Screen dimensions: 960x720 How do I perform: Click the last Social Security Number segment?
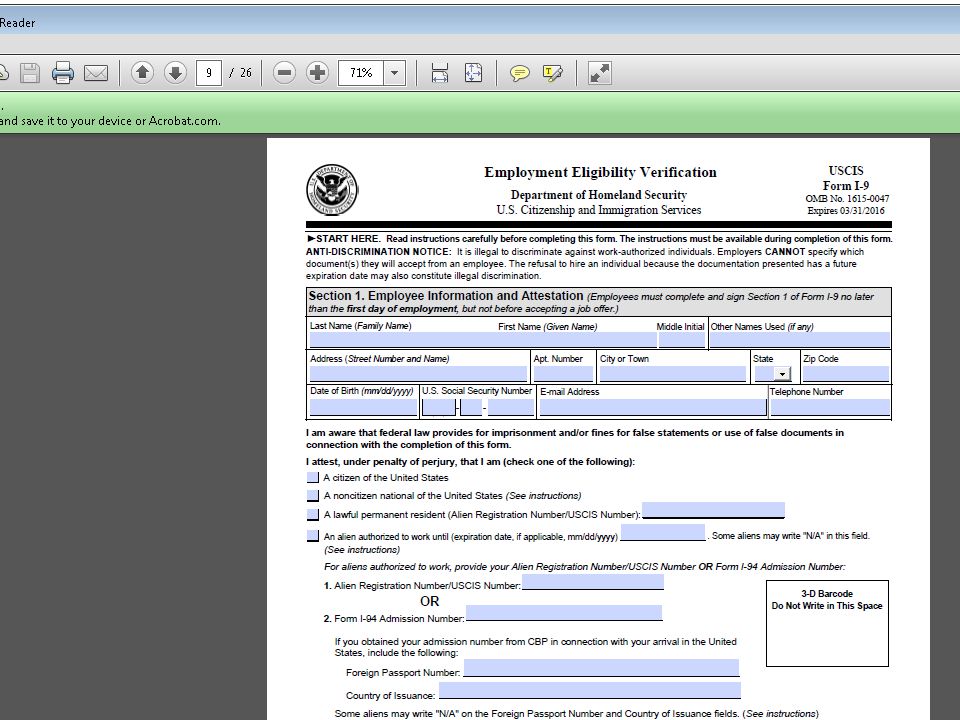[x=511, y=407]
